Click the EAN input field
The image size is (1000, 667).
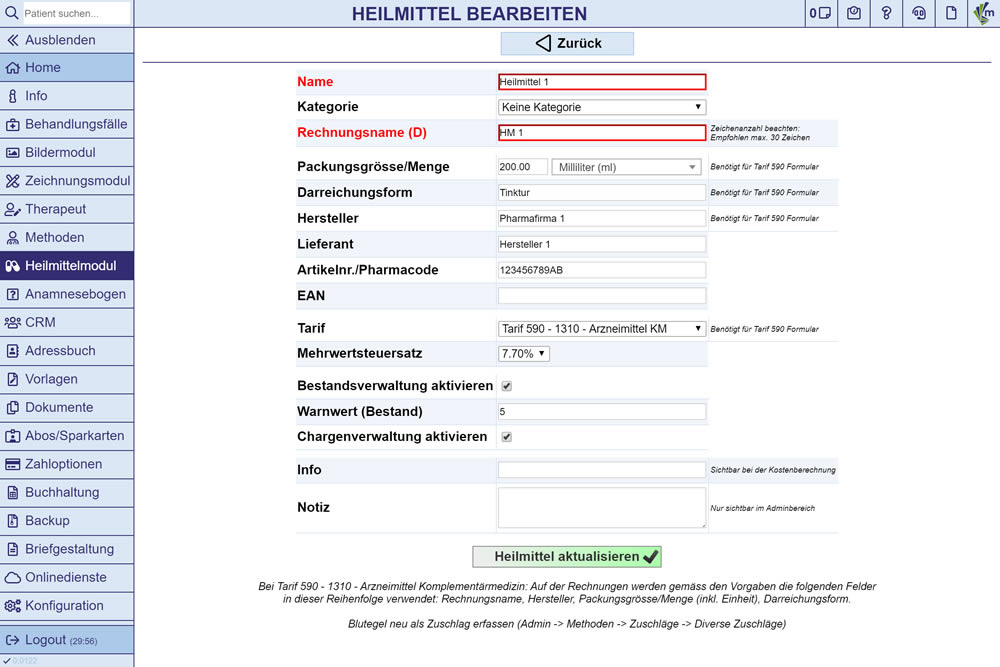pyautogui.click(x=602, y=296)
